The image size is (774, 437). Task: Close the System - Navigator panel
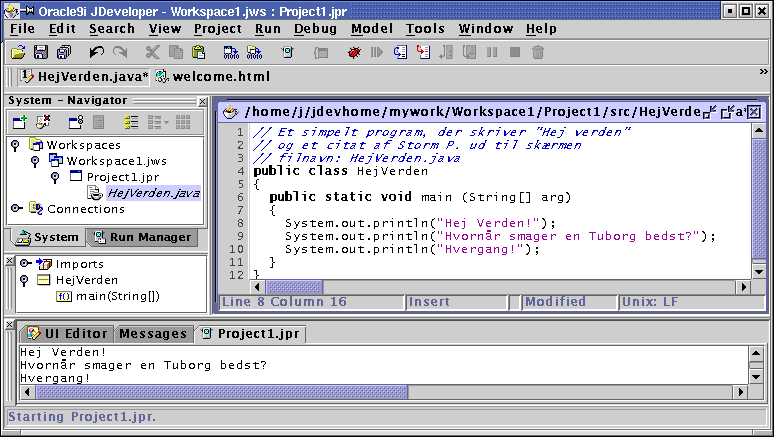click(x=199, y=101)
